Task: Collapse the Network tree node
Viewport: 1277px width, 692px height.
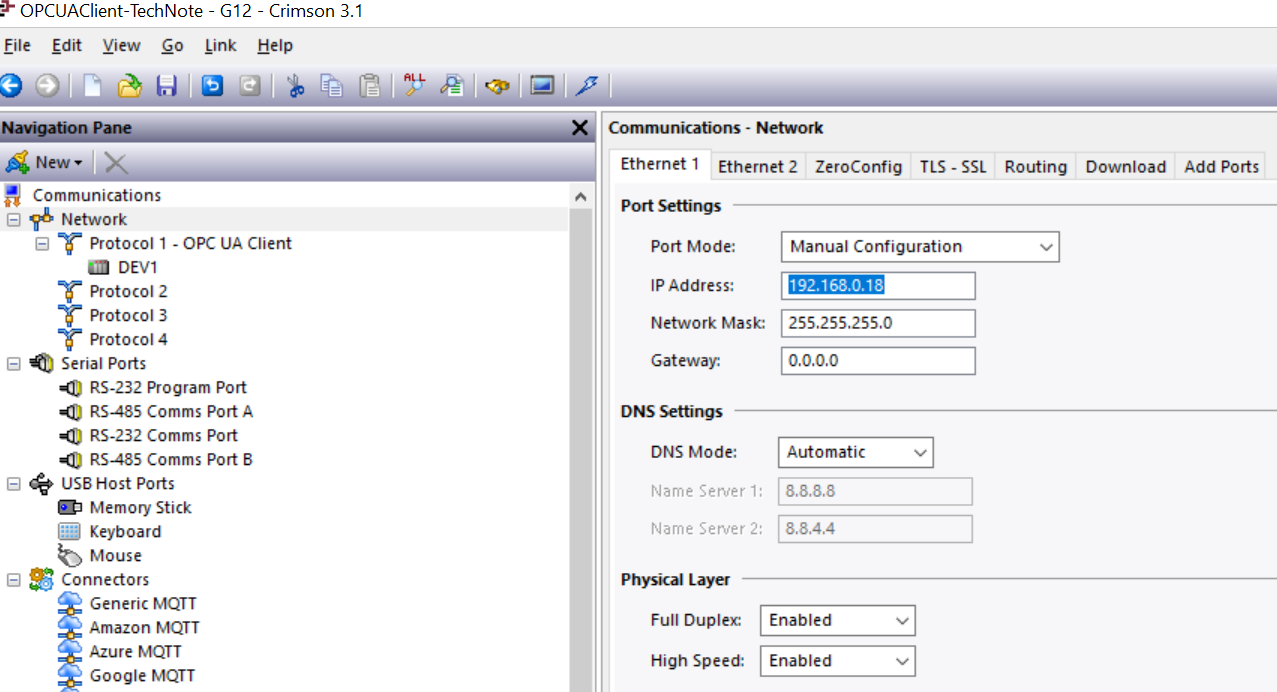Action: (x=14, y=219)
